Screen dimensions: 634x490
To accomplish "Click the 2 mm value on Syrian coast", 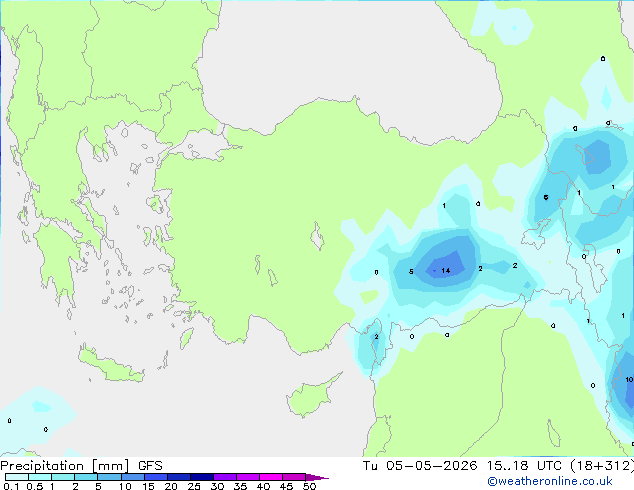I will tap(376, 337).
